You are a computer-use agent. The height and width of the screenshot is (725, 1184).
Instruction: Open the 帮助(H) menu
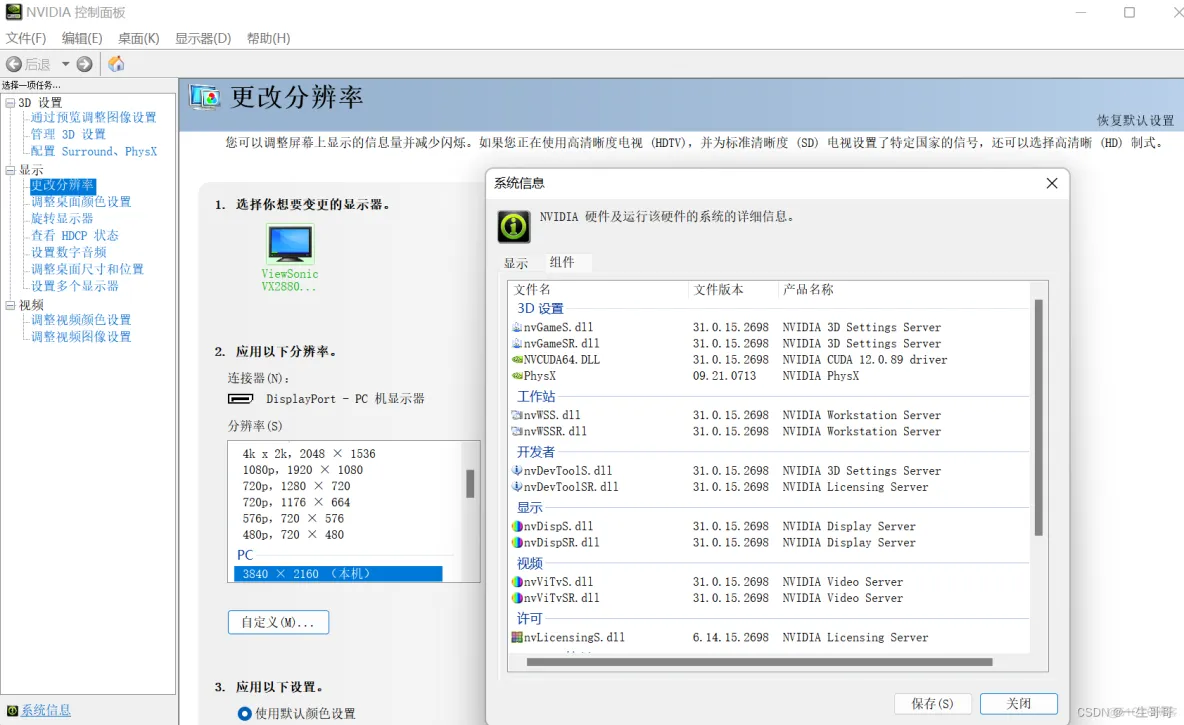click(x=268, y=38)
